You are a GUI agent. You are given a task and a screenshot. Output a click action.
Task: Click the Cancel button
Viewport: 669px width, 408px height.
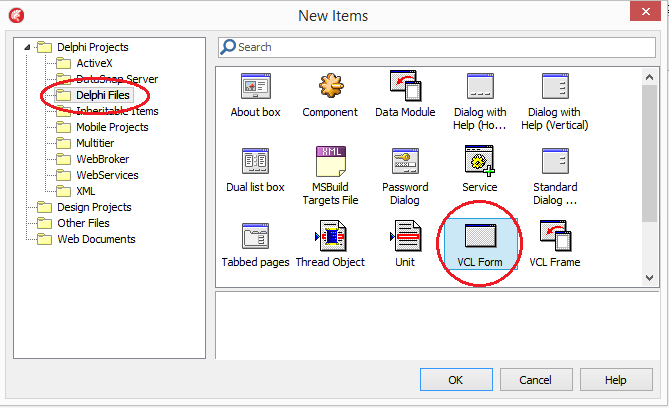point(536,379)
